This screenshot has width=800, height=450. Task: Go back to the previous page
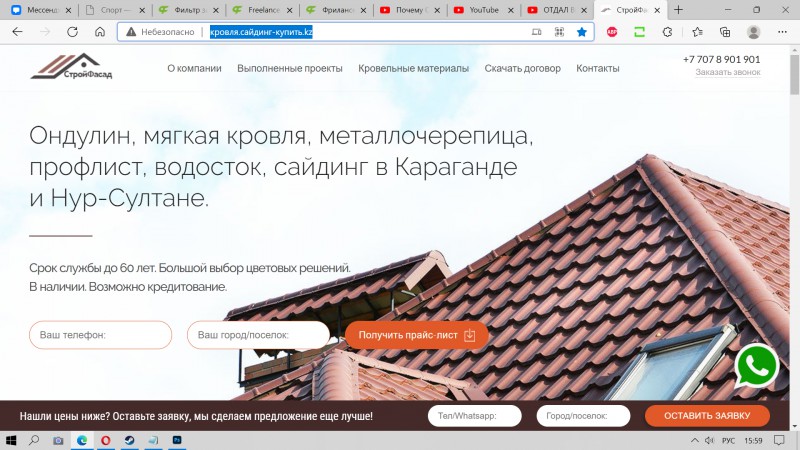tap(17, 32)
